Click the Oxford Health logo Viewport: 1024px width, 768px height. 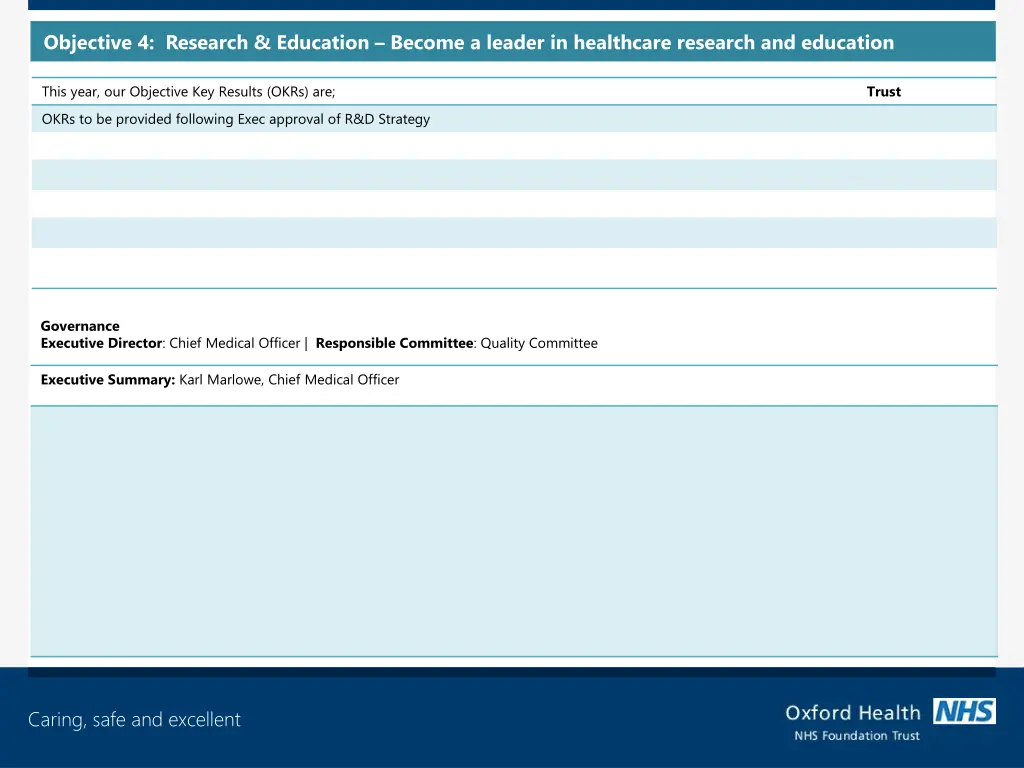coord(853,713)
